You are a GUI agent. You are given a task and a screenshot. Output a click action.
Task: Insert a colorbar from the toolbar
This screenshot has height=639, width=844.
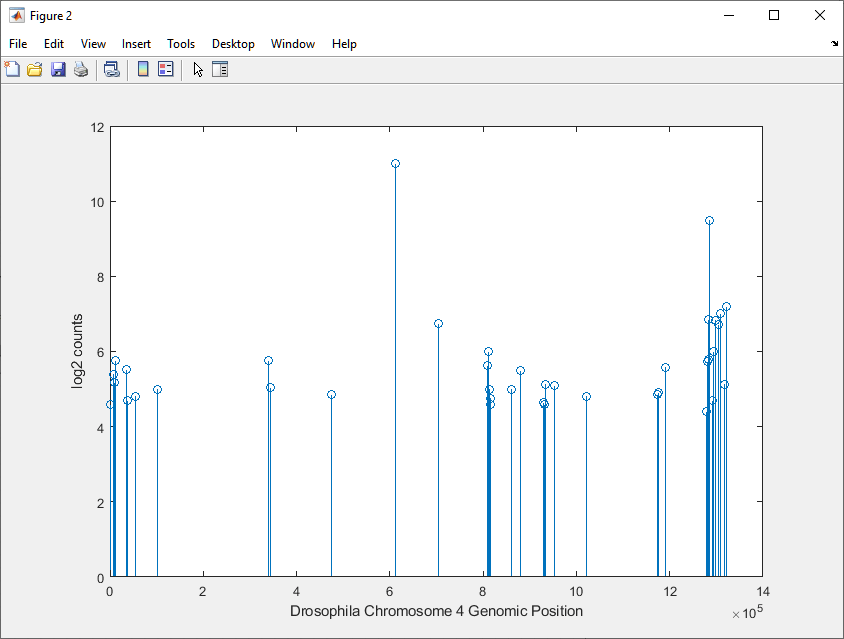pyautogui.click(x=141, y=69)
